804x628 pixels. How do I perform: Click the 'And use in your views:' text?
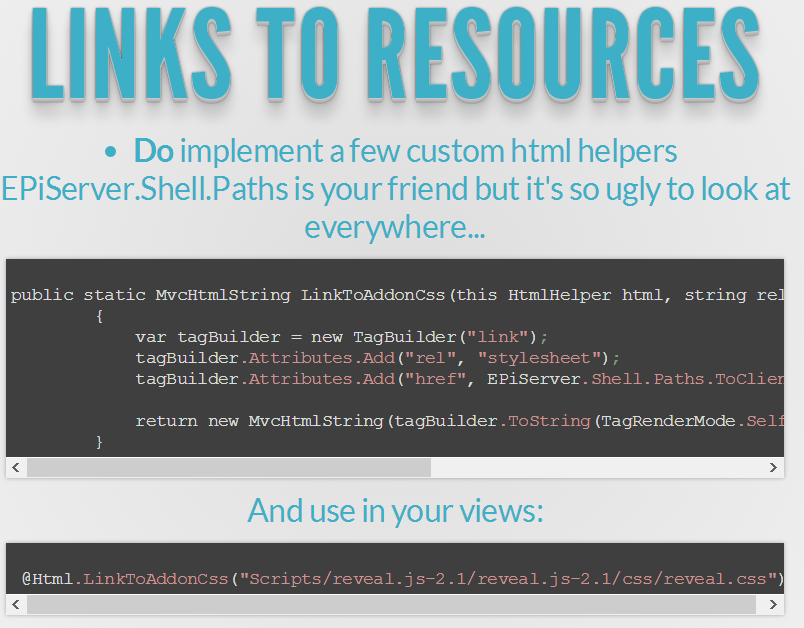click(x=396, y=511)
